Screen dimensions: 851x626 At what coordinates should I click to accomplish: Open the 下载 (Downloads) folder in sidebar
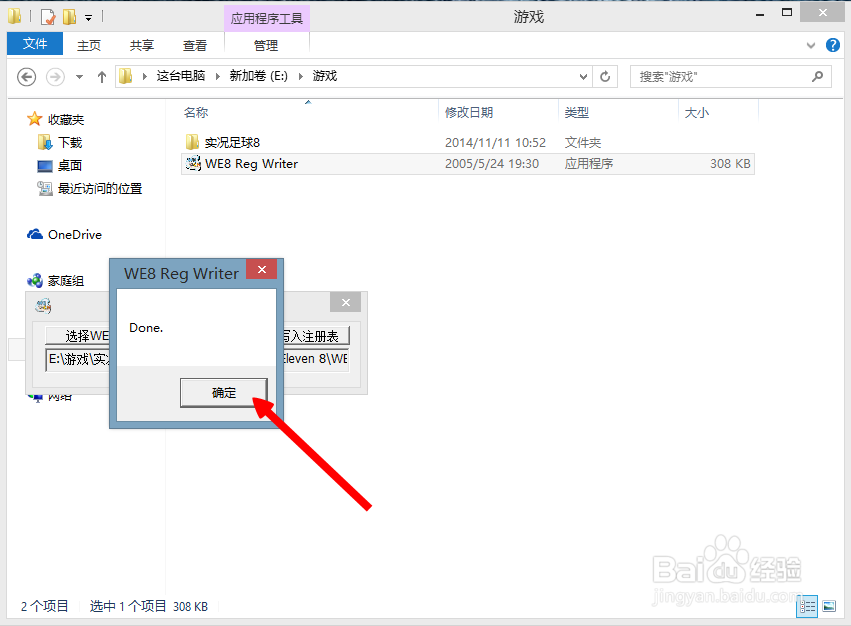68,141
